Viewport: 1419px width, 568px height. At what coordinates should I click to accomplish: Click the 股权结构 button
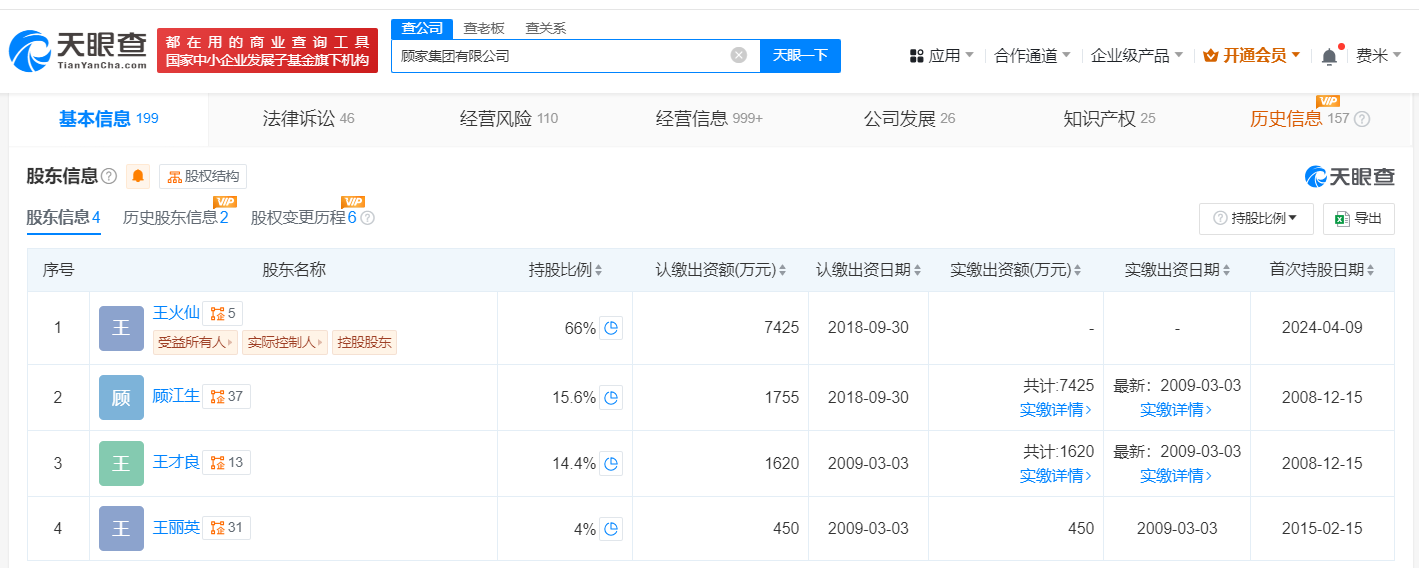[x=203, y=177]
